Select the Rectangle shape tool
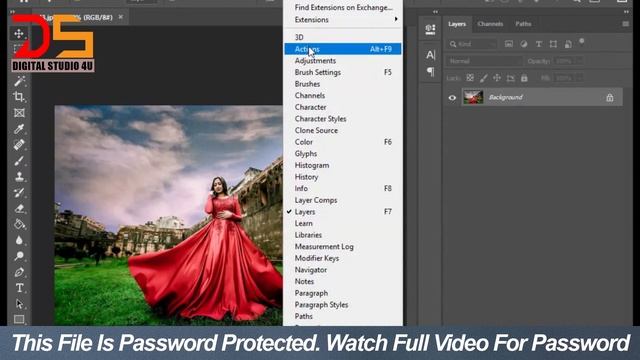The height and width of the screenshot is (360, 640). (x=19, y=319)
